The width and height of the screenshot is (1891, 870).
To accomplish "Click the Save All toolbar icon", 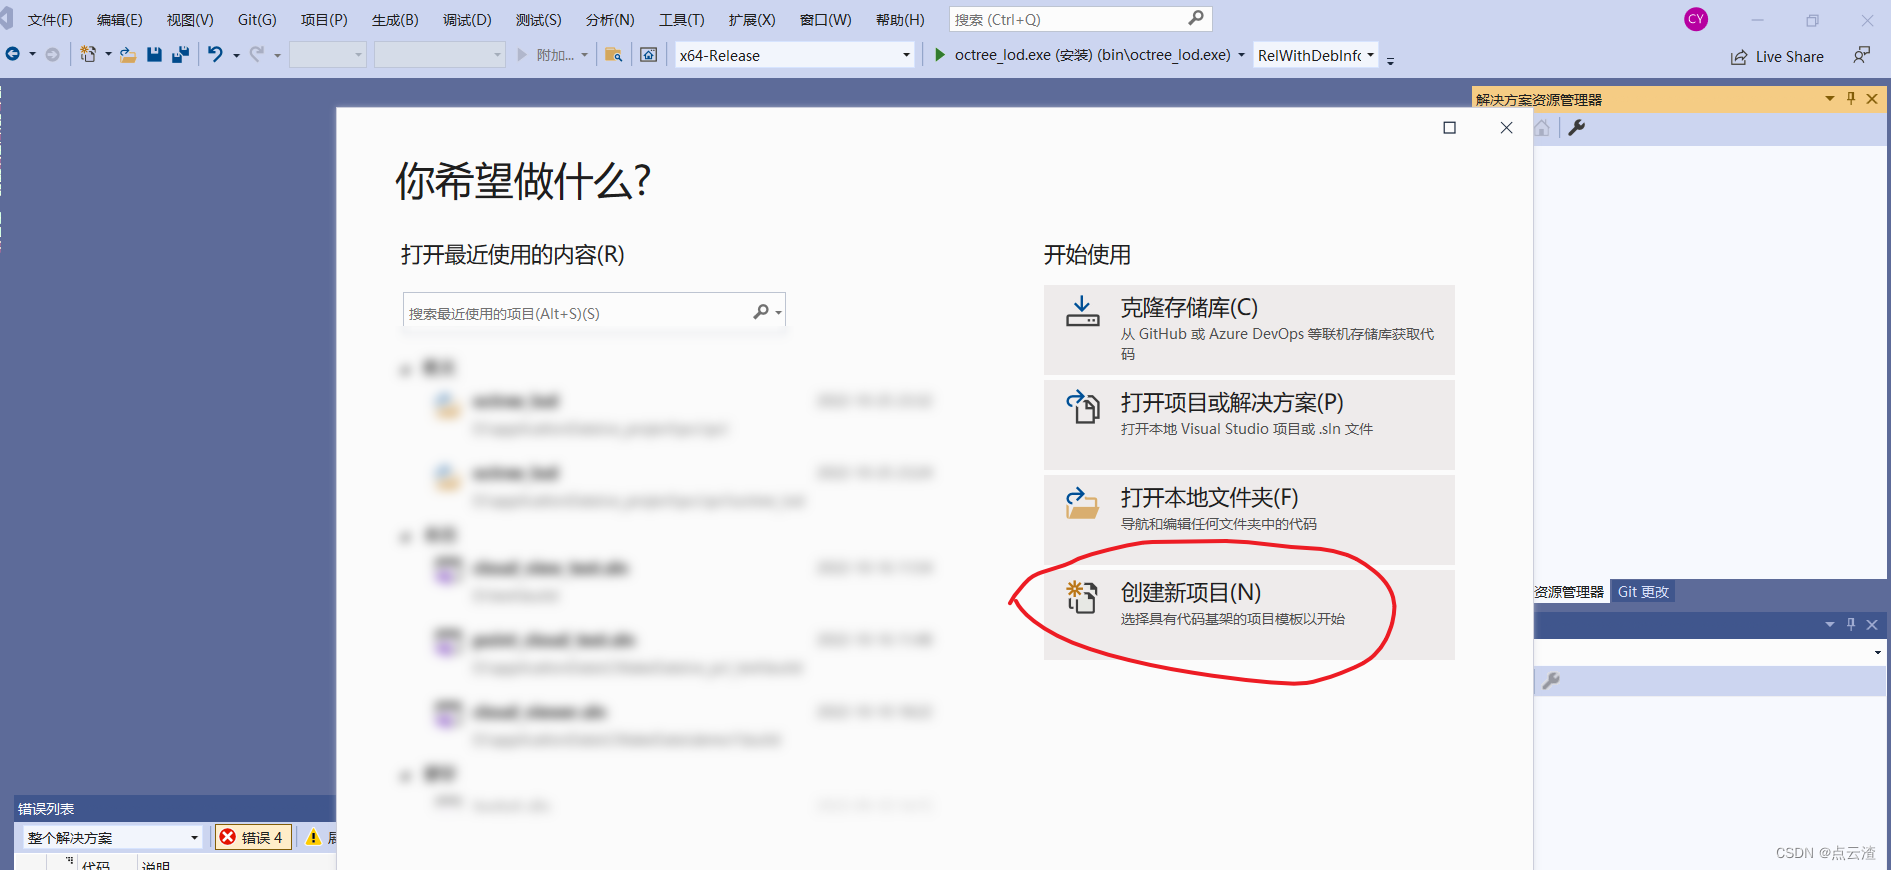I will (x=180, y=55).
